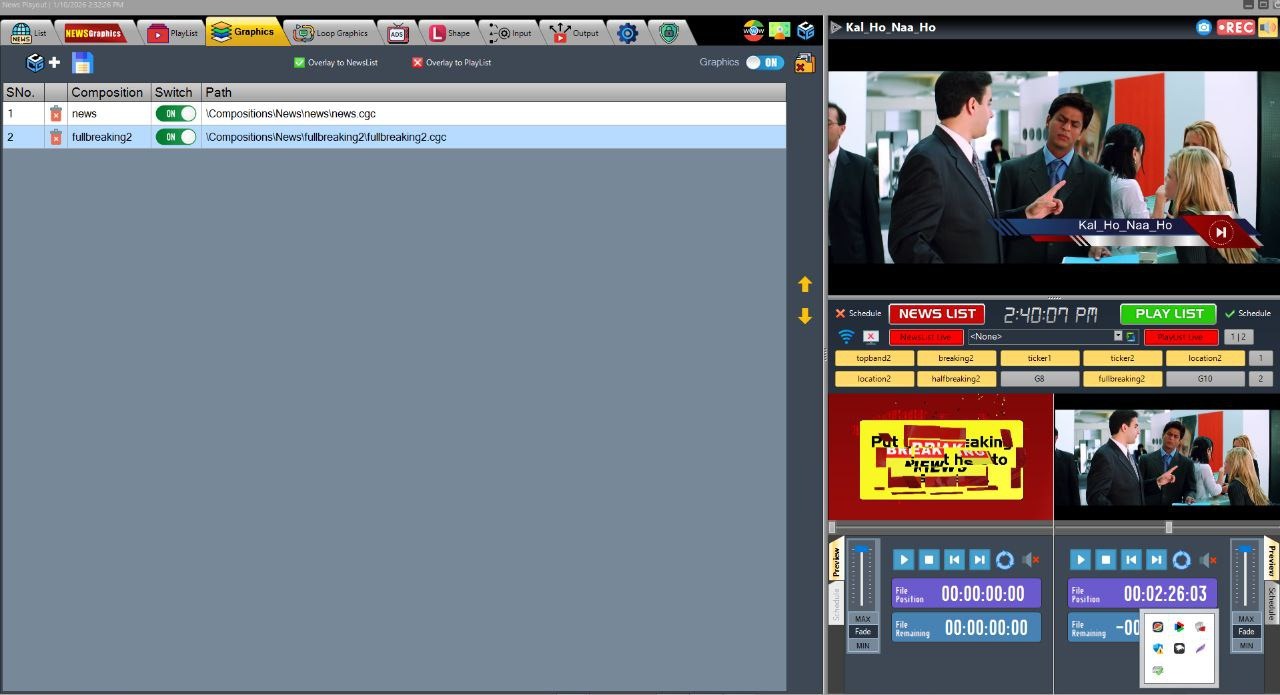Take a snapshot with the camera icon

[x=1203, y=27]
